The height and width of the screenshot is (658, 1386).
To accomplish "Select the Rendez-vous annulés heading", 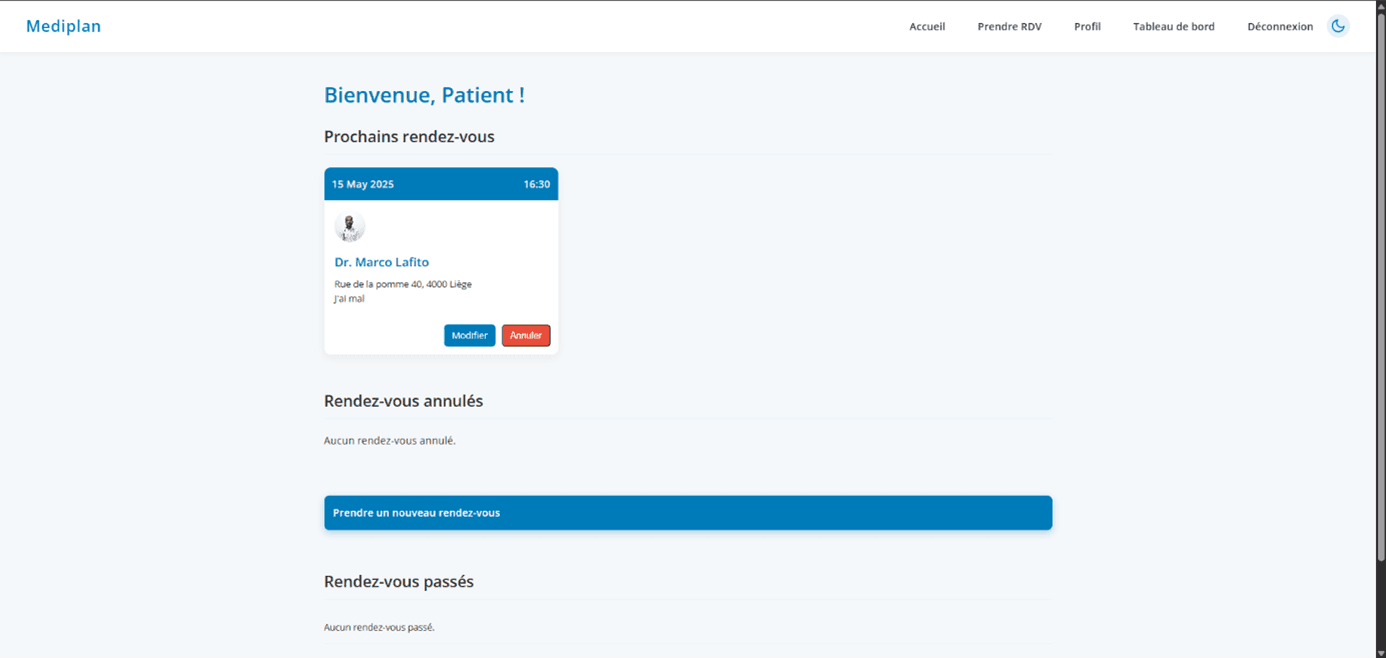I will click(x=403, y=400).
